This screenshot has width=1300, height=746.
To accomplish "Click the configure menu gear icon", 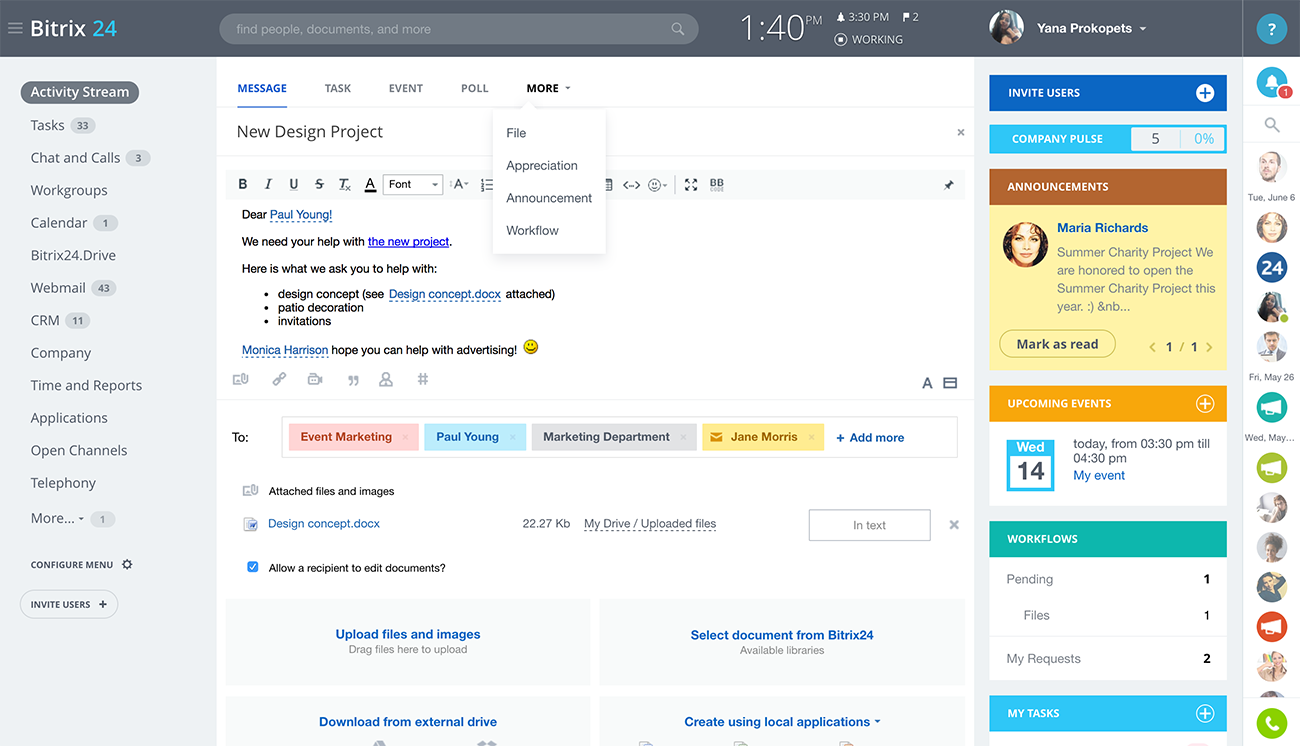I will (127, 565).
